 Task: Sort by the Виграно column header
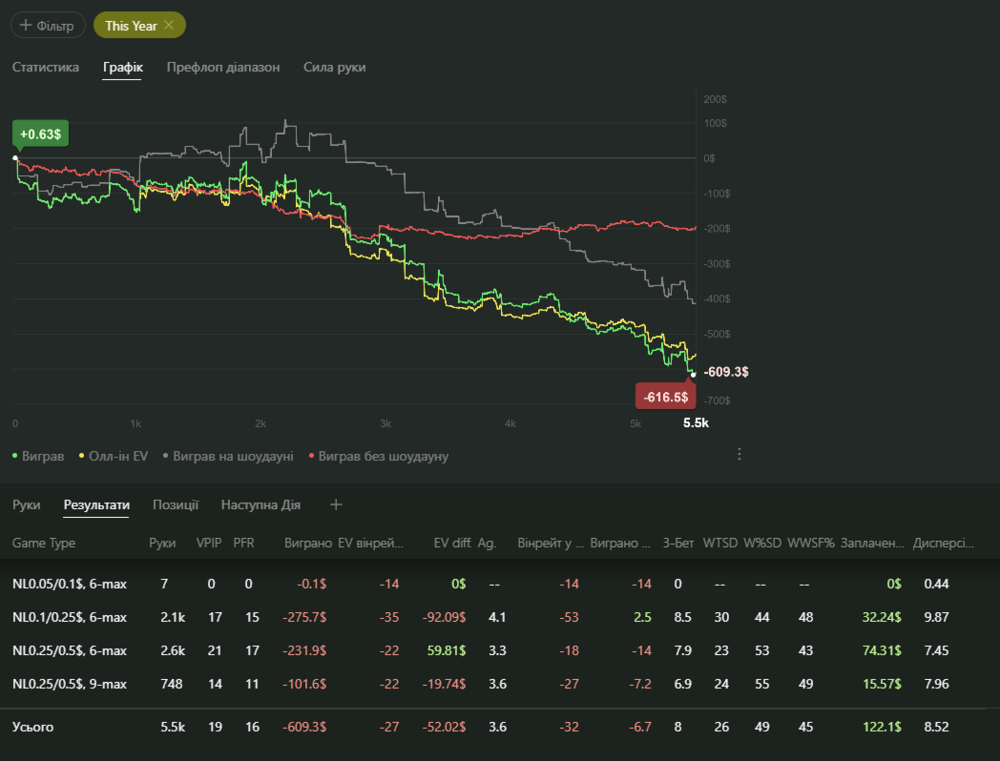(308, 543)
